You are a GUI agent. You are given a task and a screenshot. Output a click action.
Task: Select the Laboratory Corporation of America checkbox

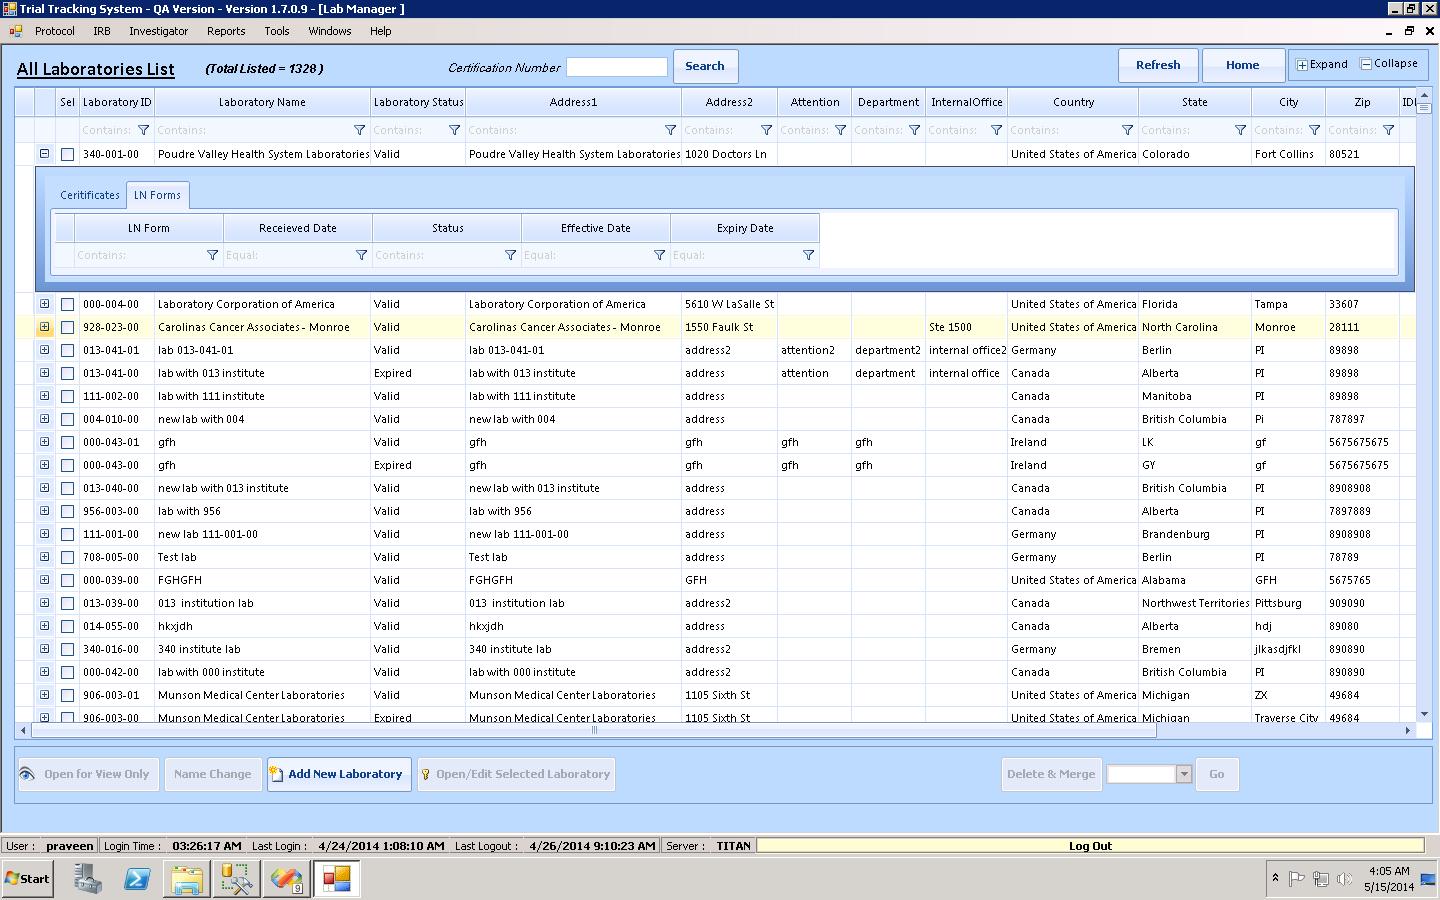[67, 305]
